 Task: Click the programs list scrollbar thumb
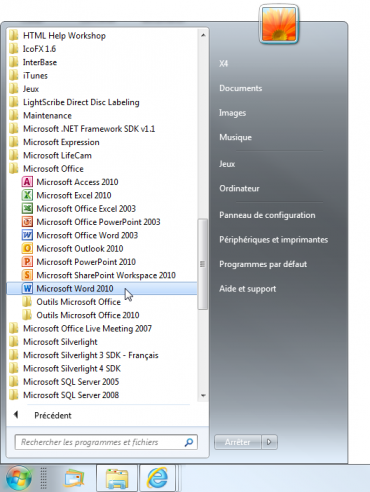tap(203, 264)
